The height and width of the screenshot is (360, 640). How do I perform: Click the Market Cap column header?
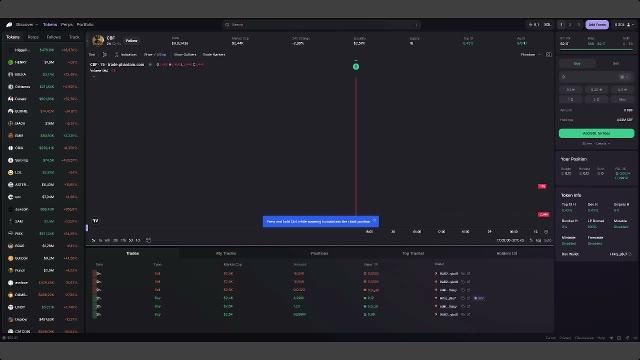233,264
